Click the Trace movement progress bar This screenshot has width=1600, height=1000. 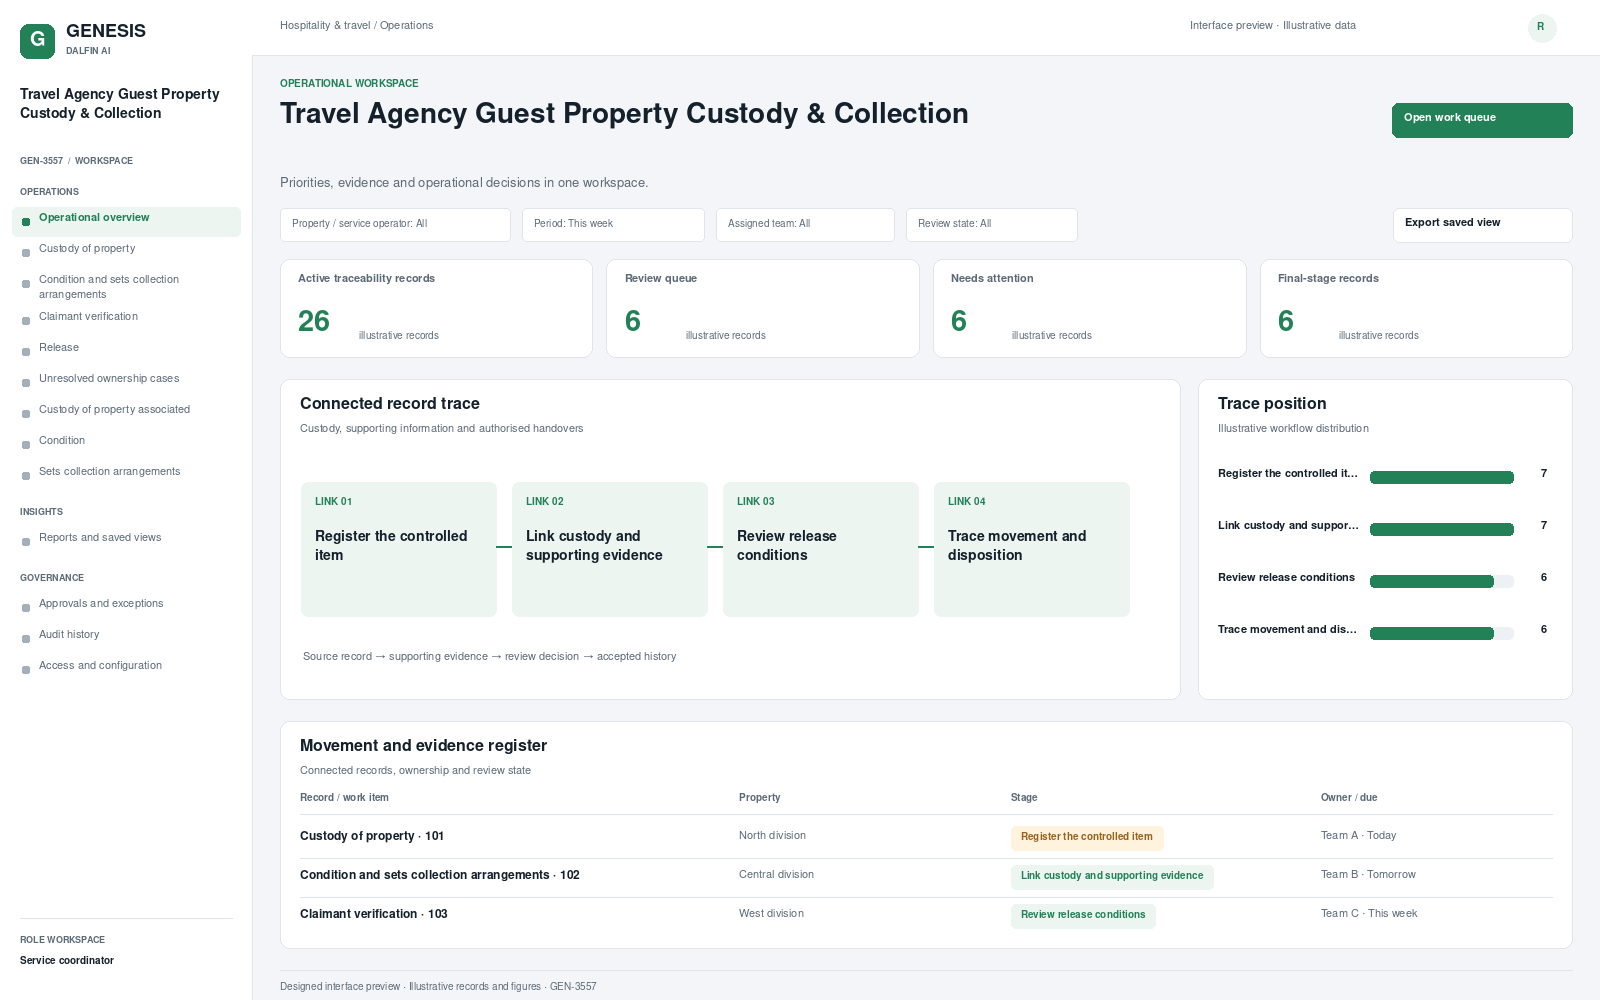[1442, 634]
